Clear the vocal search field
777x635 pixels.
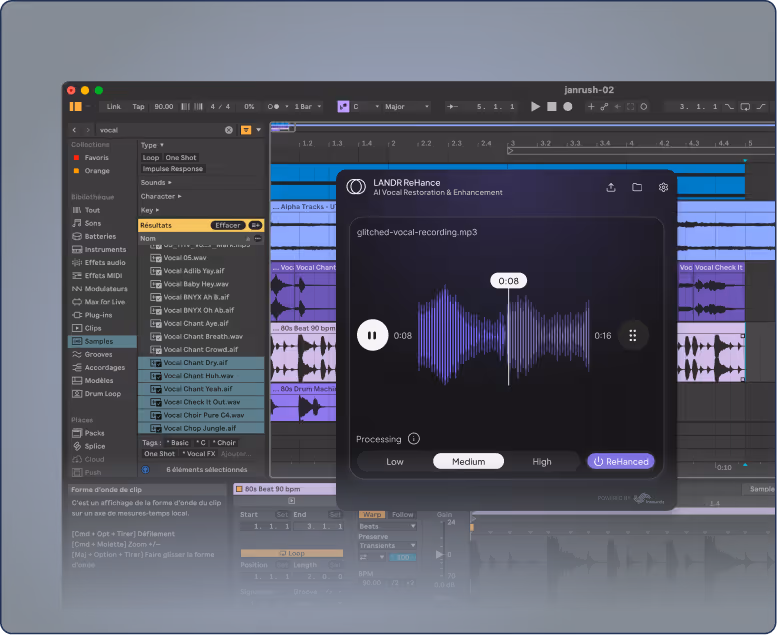(229, 130)
